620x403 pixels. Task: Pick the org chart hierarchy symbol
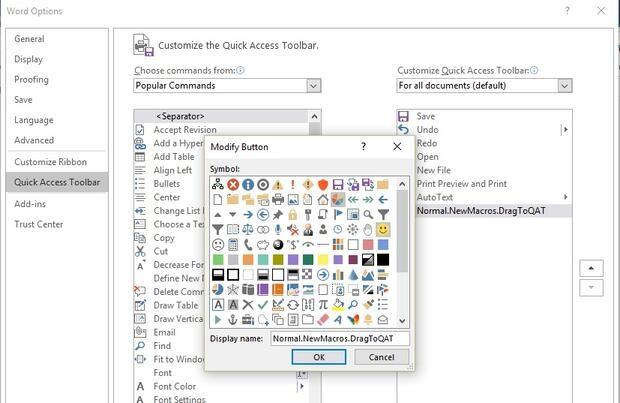[218, 184]
